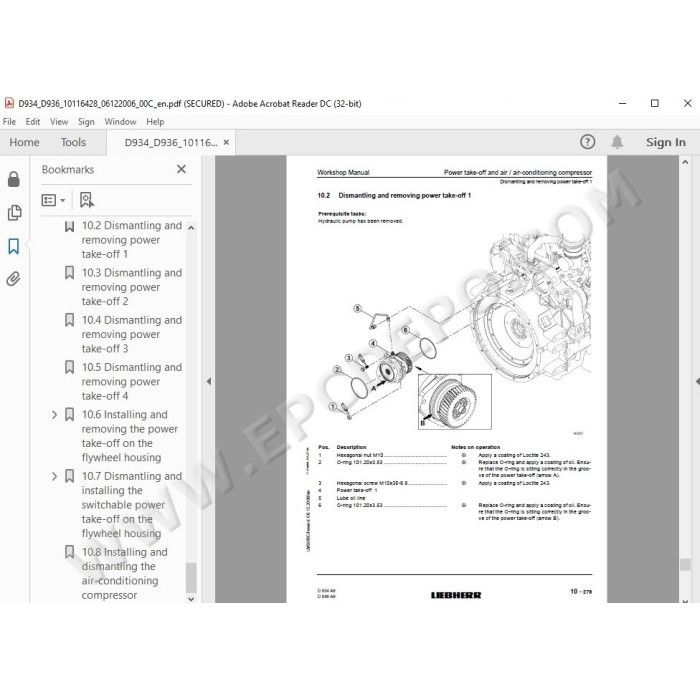The height and width of the screenshot is (700, 700).
Task: Close the Bookmarks panel
Action: [181, 169]
